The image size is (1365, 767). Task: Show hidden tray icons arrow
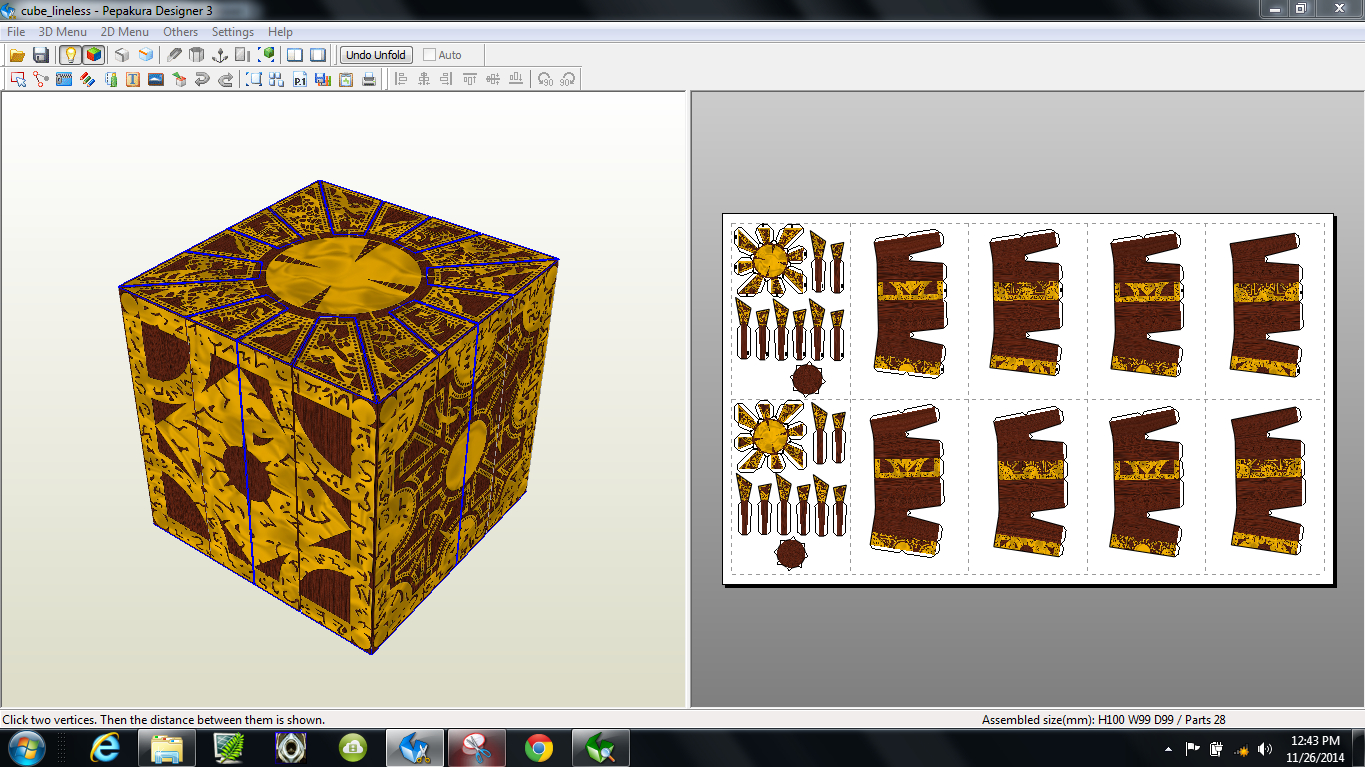1169,749
